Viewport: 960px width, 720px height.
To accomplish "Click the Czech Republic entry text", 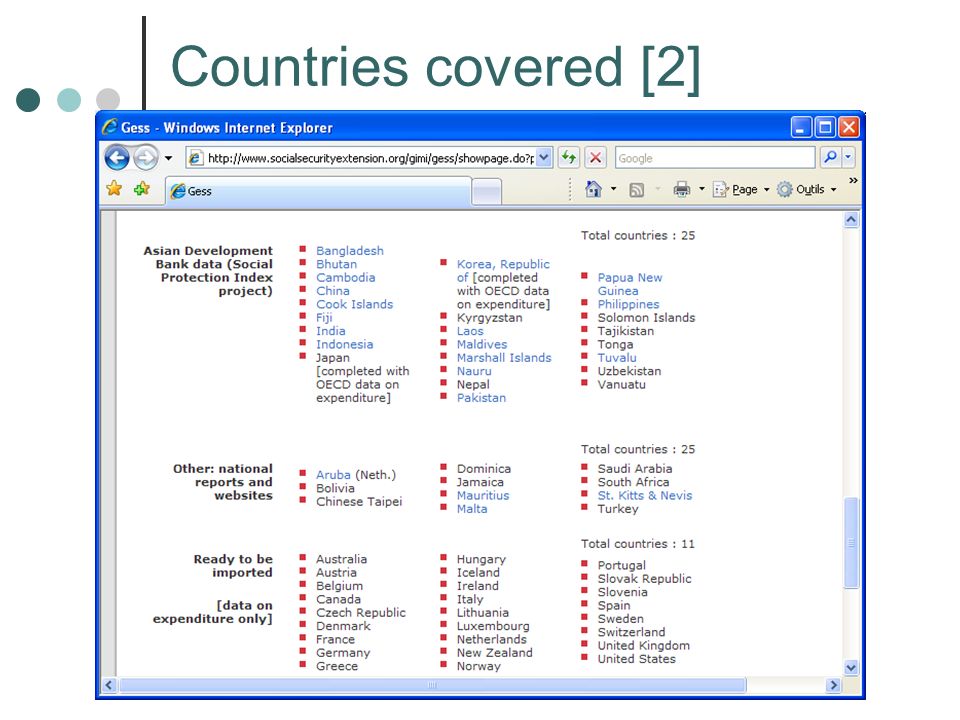I will click(361, 613).
